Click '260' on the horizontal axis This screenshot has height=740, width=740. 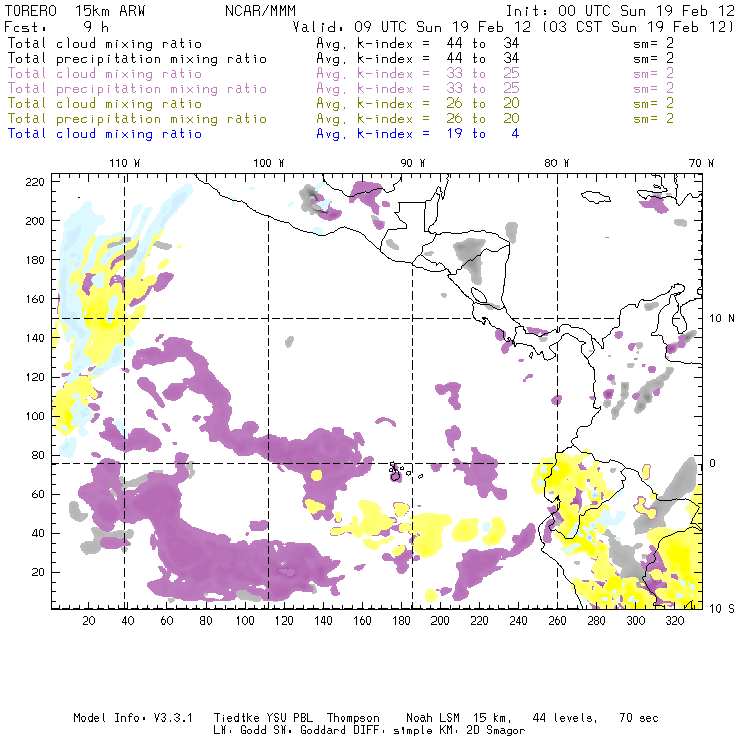(557, 620)
